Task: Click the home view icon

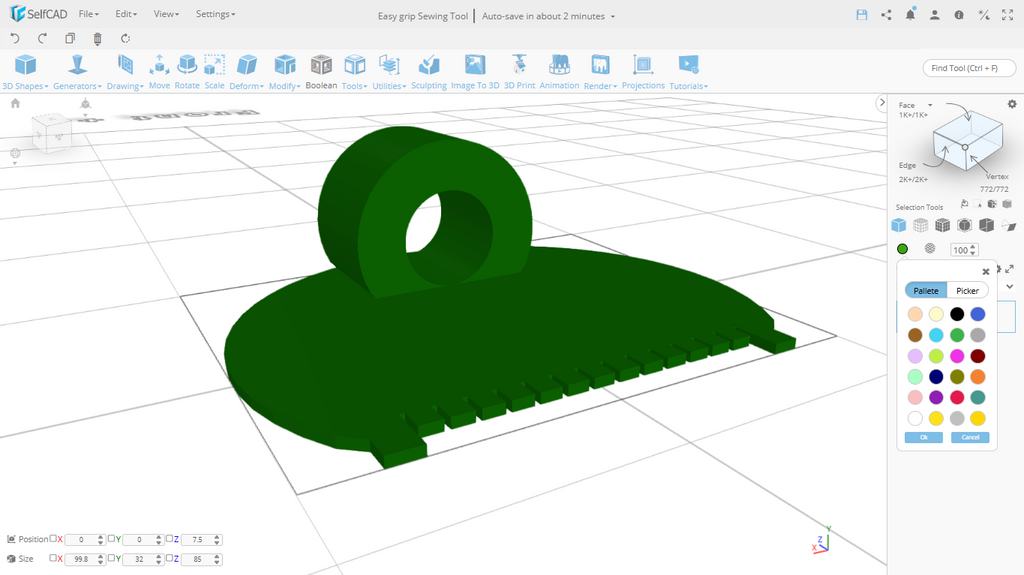Action: tap(16, 103)
